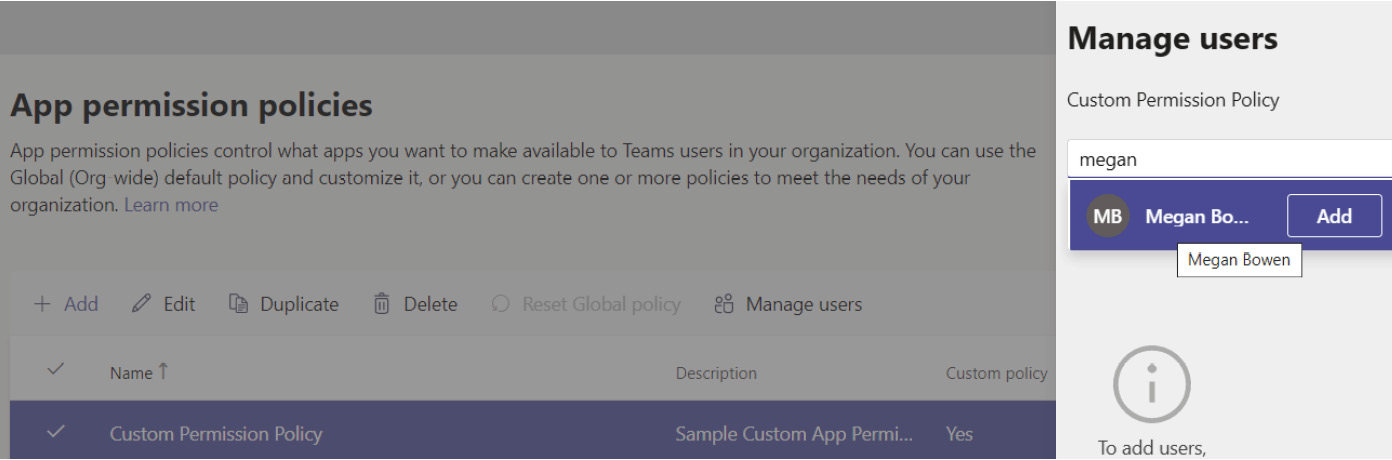Click the Duplicate toolbar label
Viewport: 1392px width, 460px height.
[x=299, y=304]
